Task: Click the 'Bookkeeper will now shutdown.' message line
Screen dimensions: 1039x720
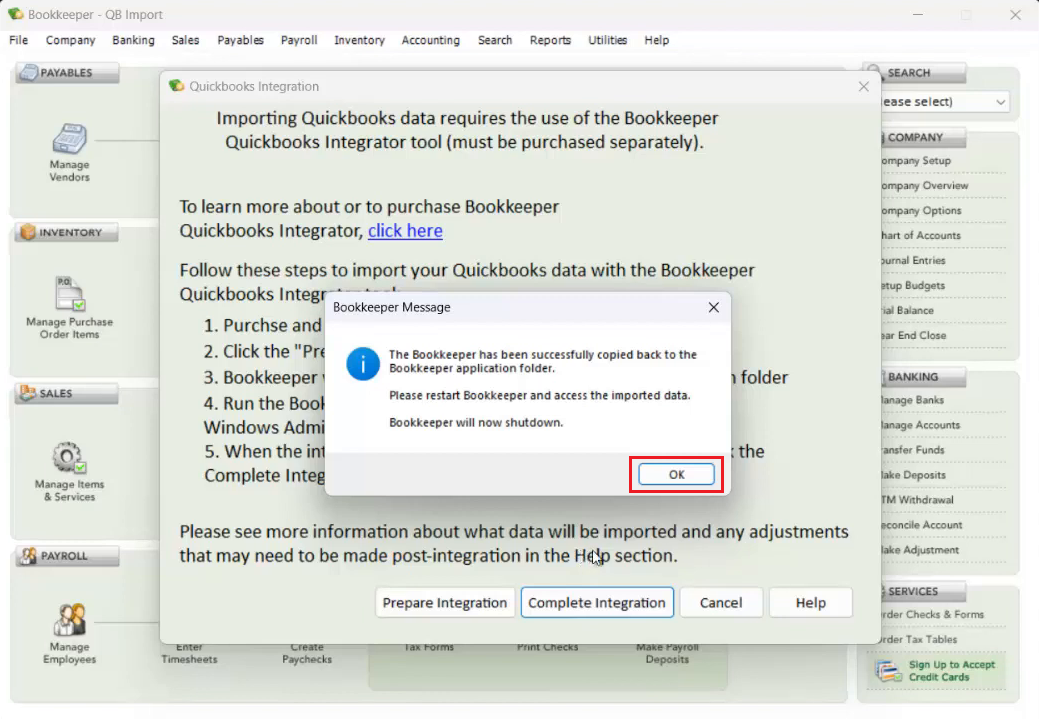Action: [x=476, y=423]
